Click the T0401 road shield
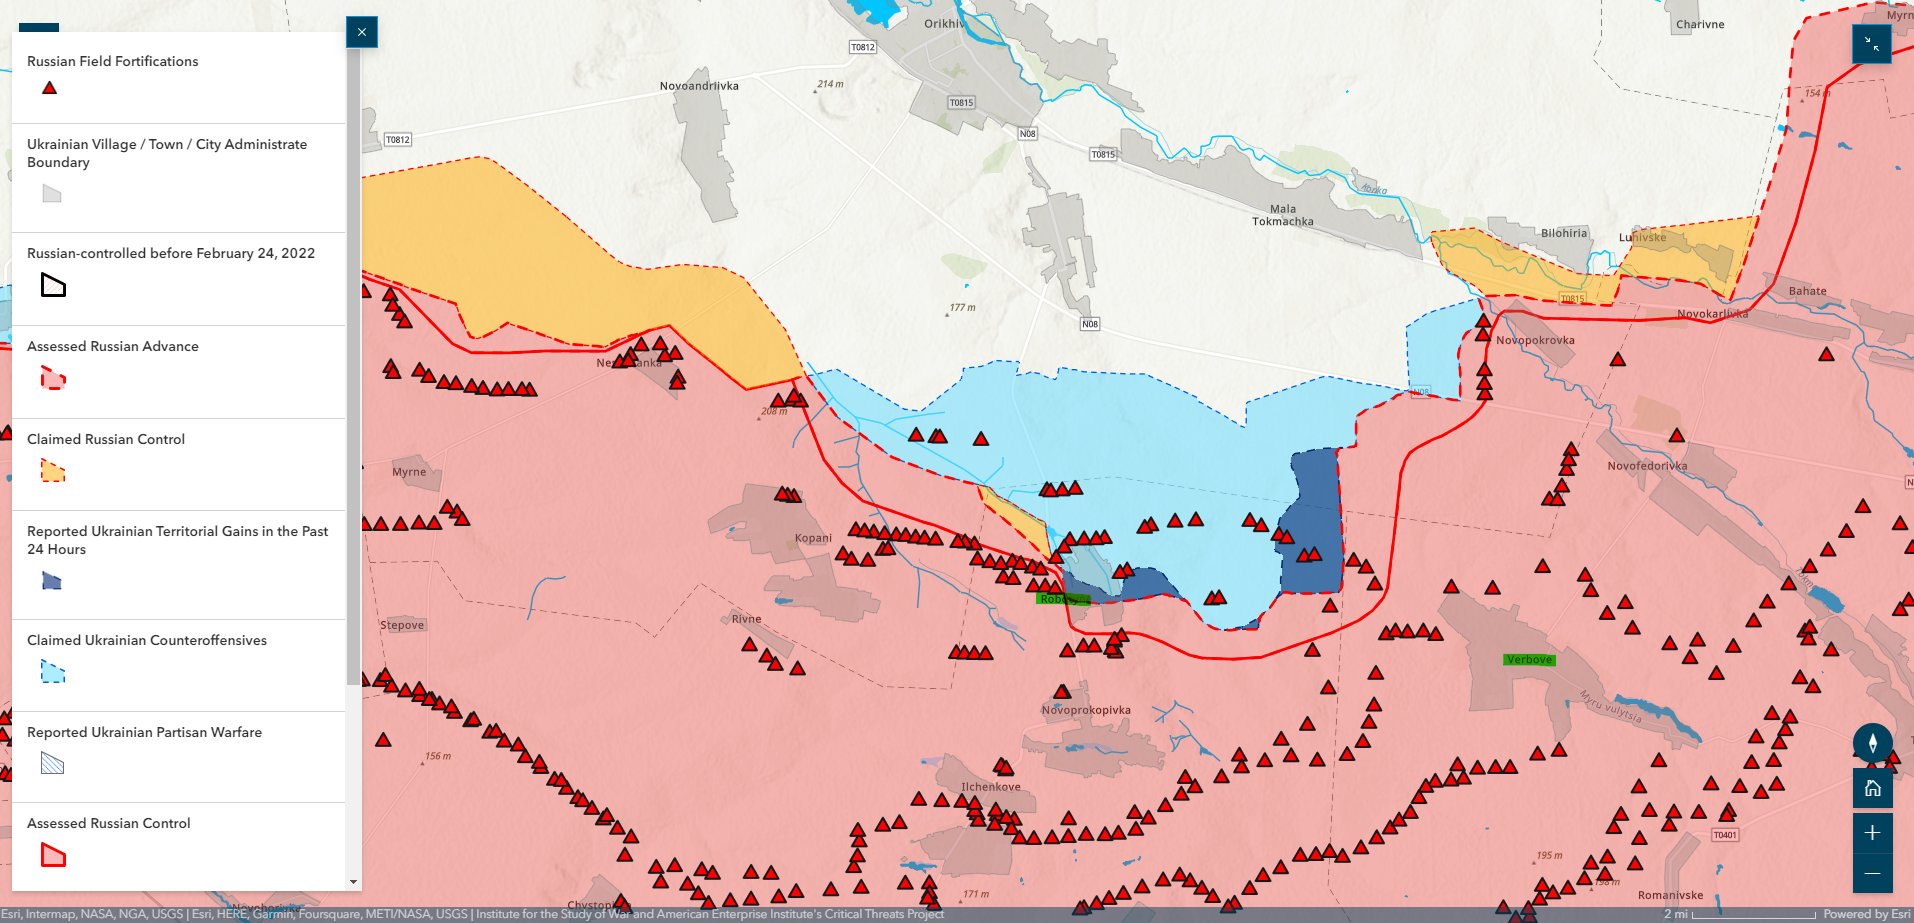The image size is (1914, 923). (1725, 835)
